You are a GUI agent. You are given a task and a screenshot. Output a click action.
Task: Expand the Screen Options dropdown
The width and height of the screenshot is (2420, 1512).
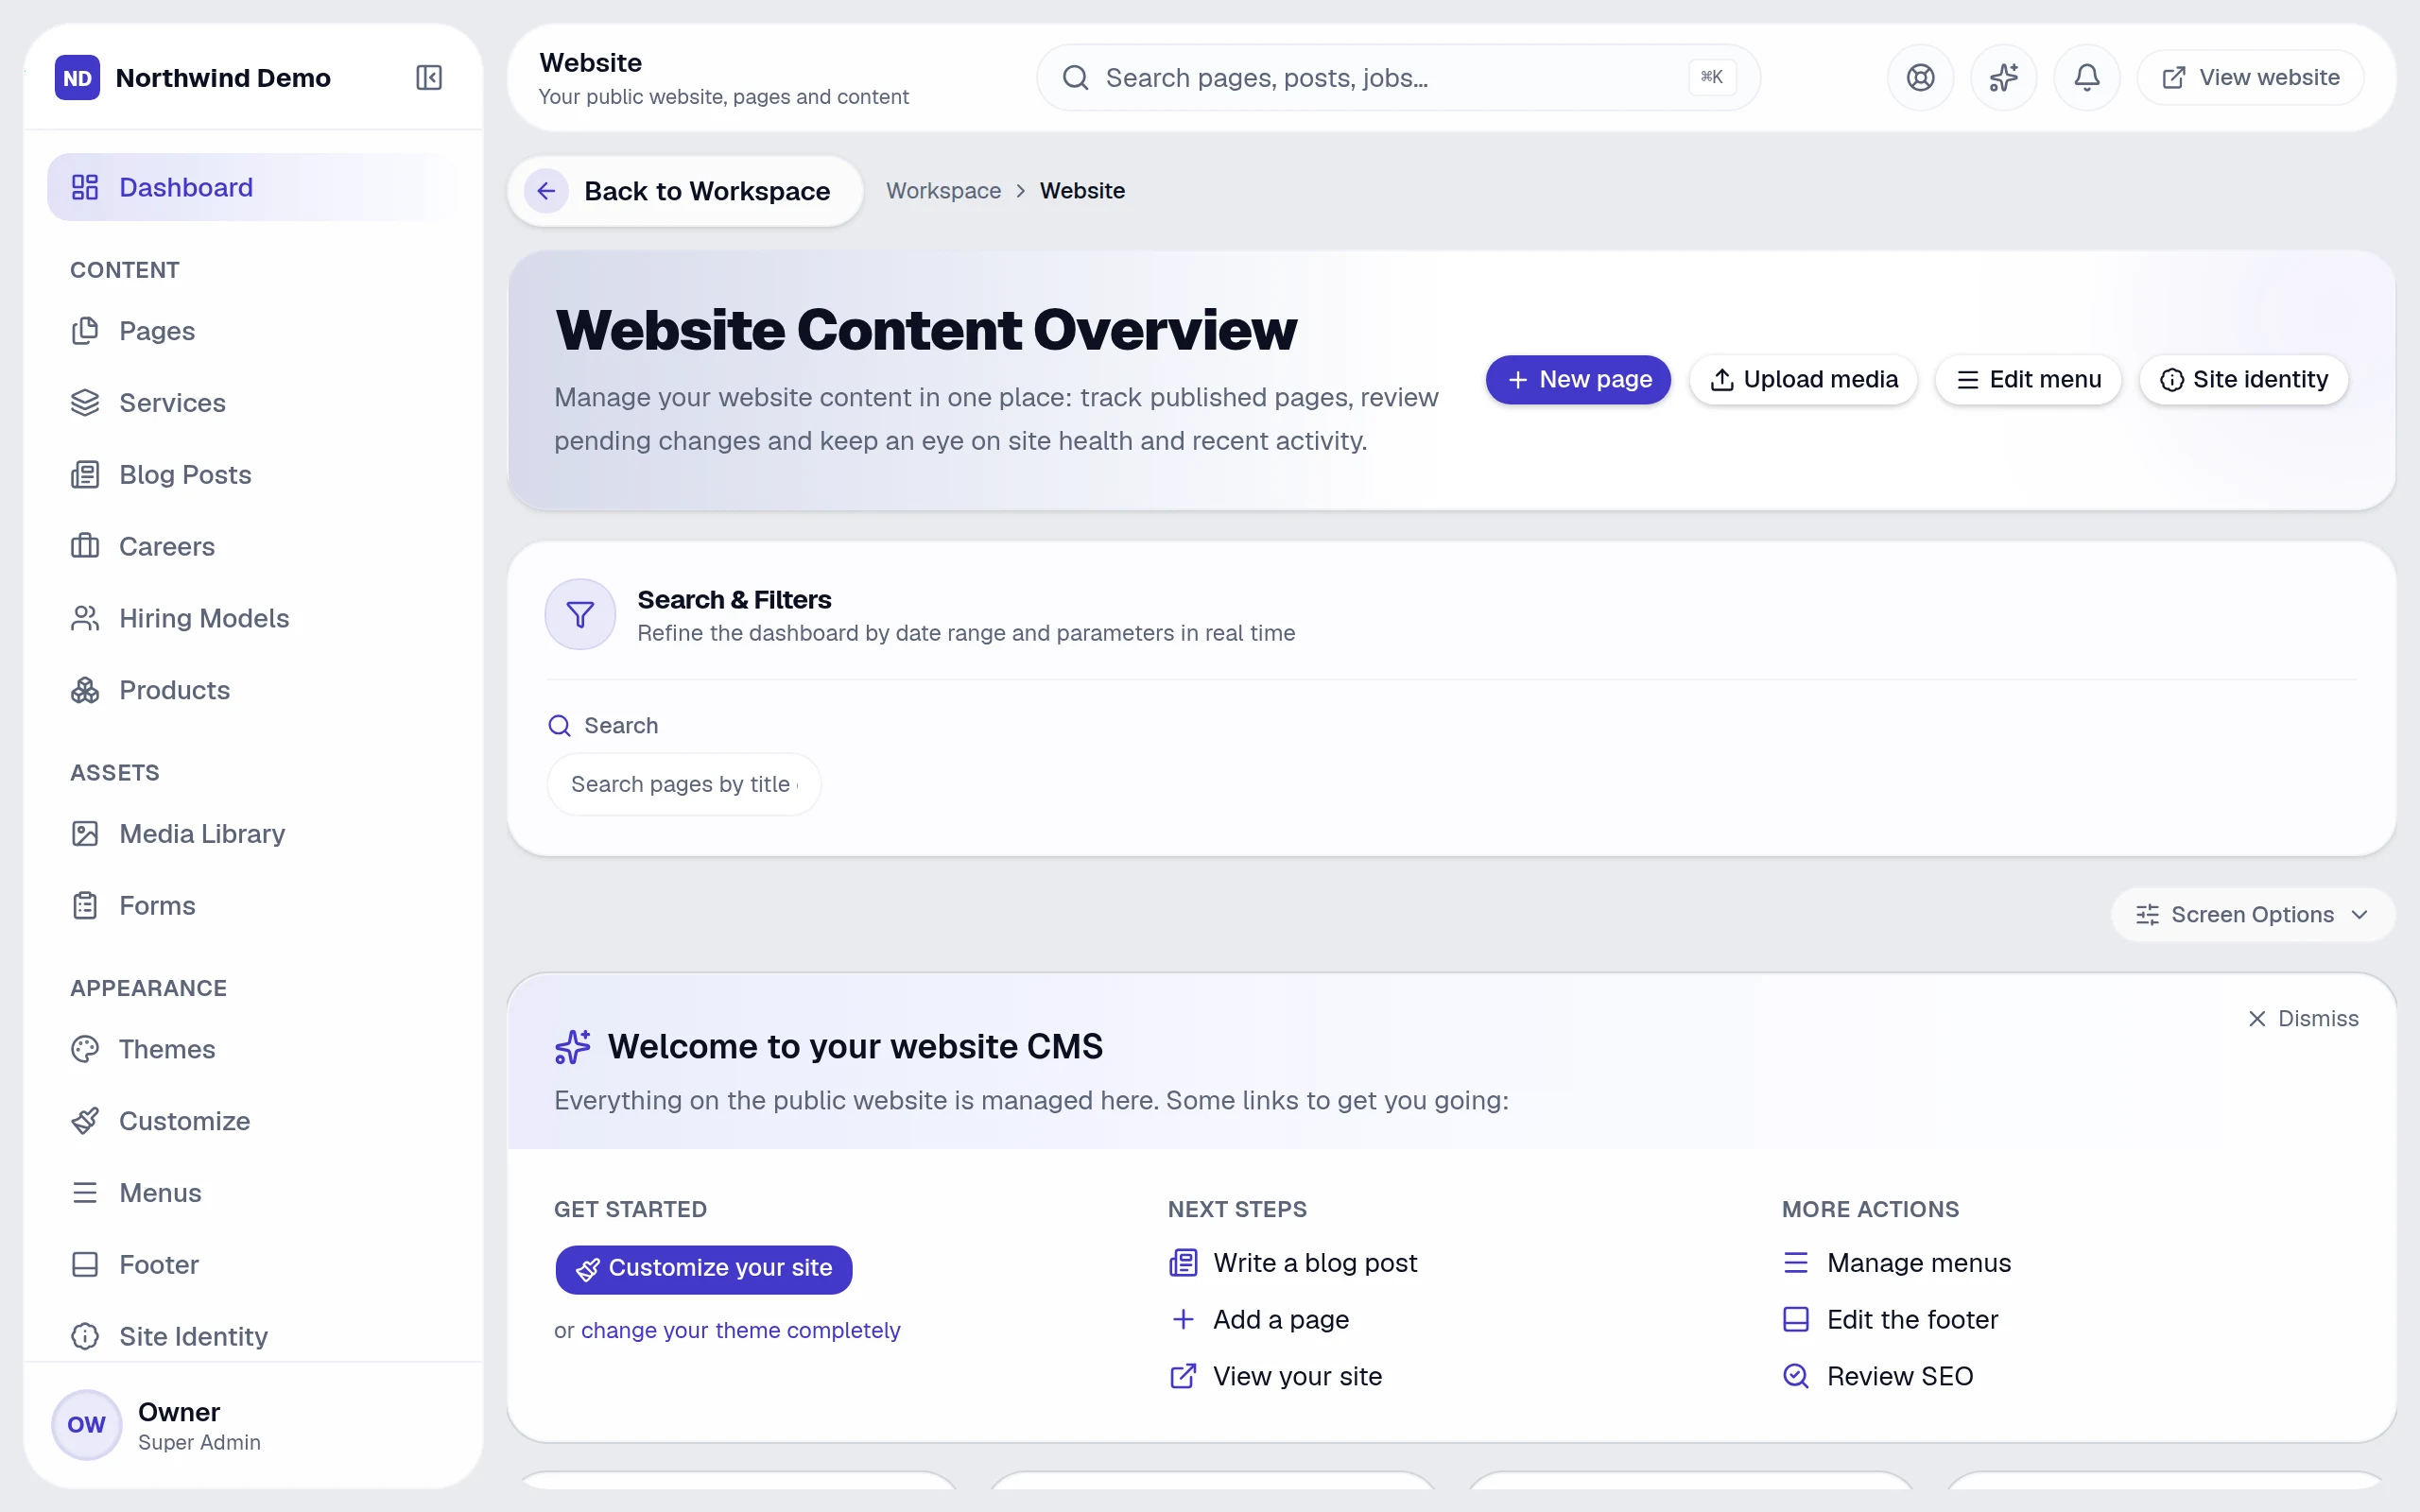click(x=2252, y=914)
